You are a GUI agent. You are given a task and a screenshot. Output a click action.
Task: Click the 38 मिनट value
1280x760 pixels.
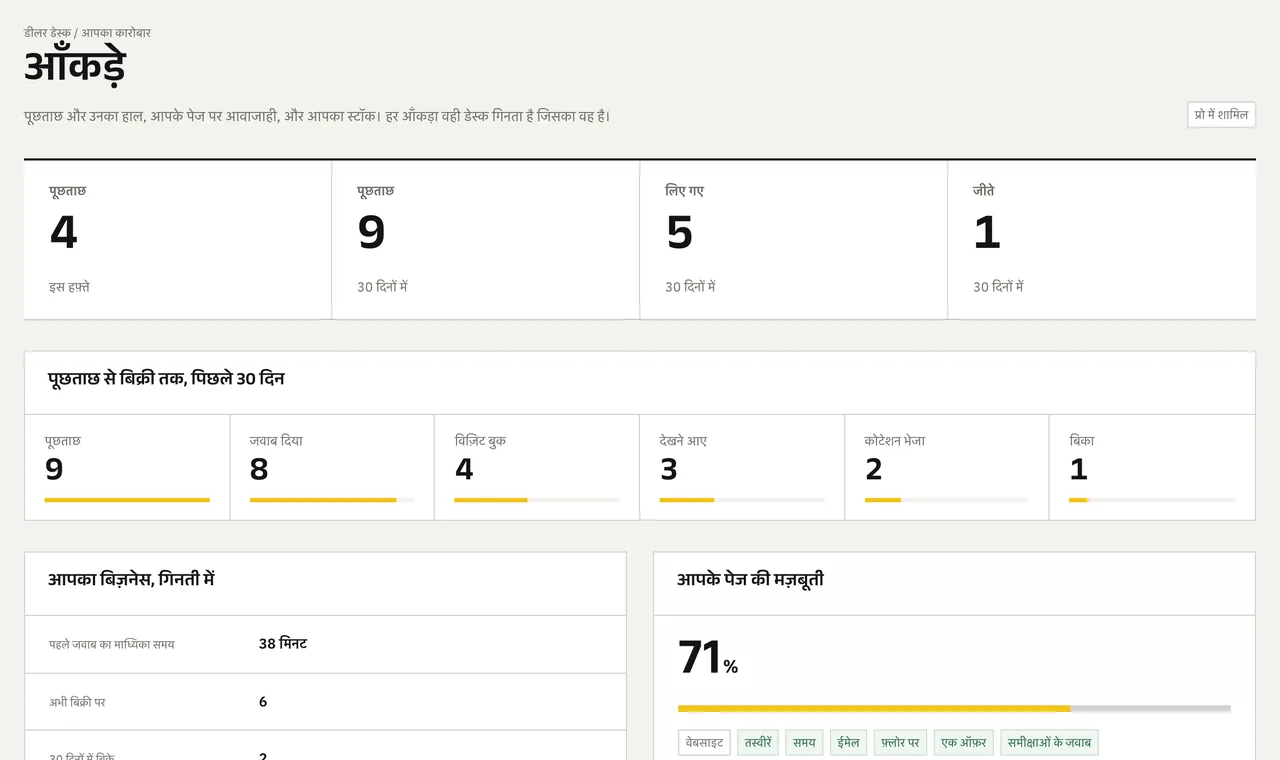click(283, 643)
